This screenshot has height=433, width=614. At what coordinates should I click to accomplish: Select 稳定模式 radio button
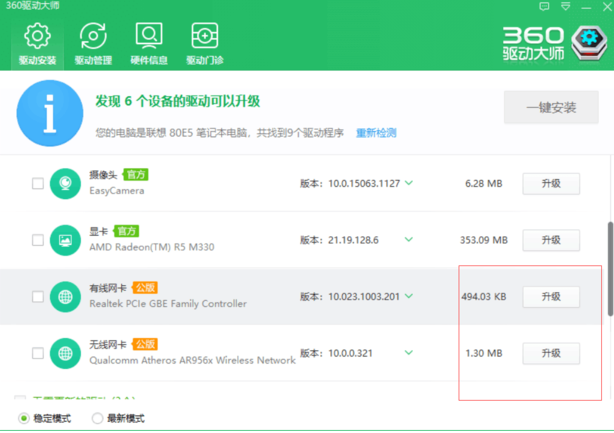click(24, 419)
